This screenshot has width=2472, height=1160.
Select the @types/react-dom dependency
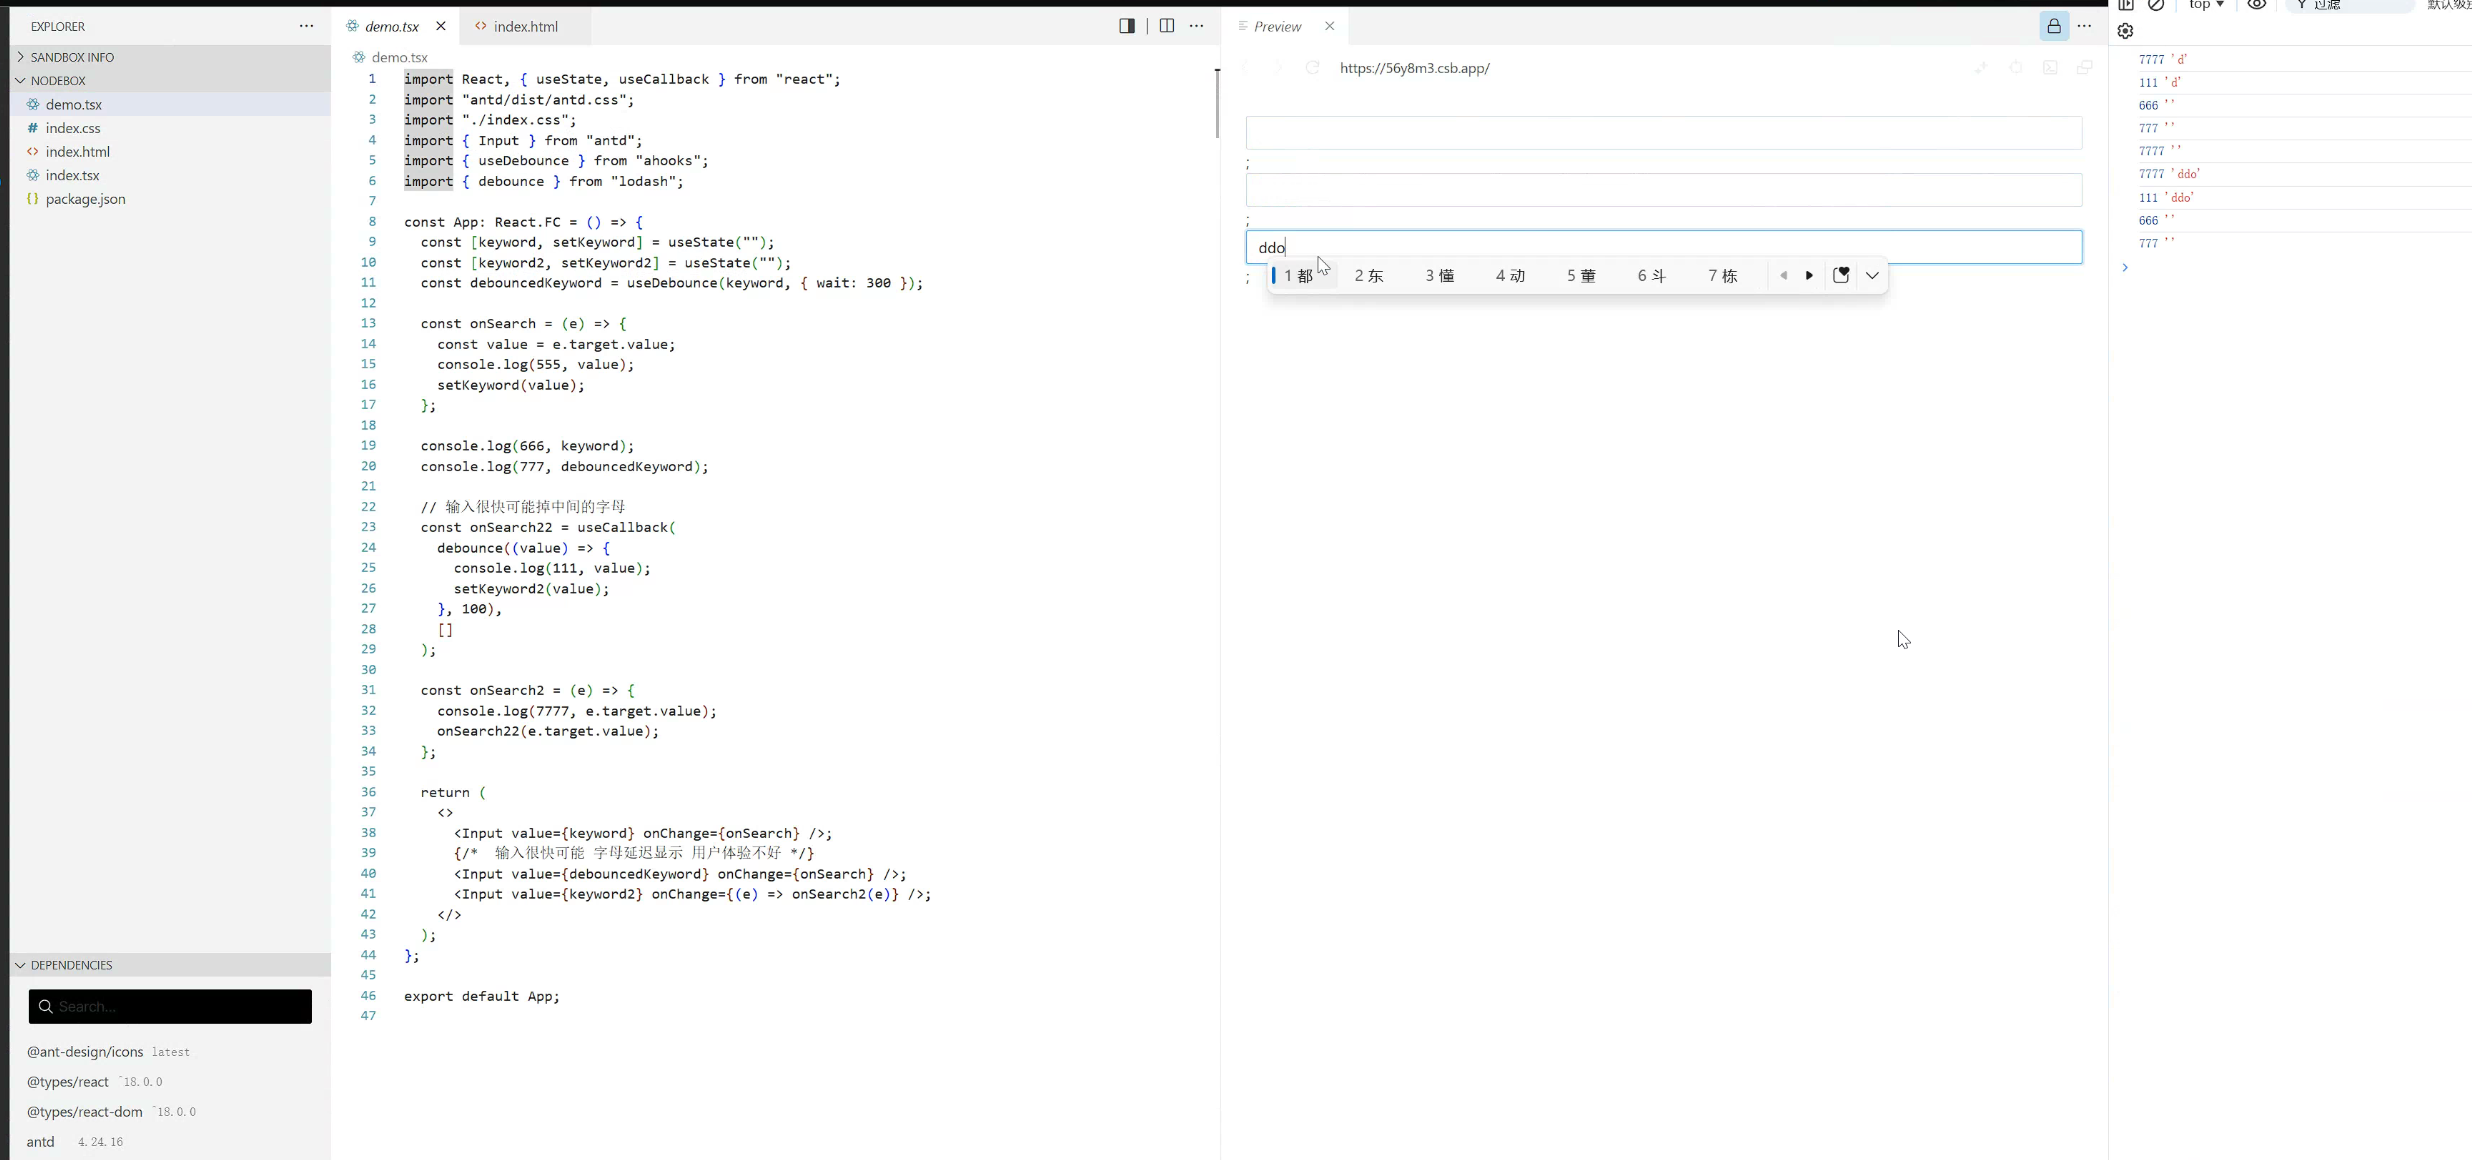tap(111, 1112)
